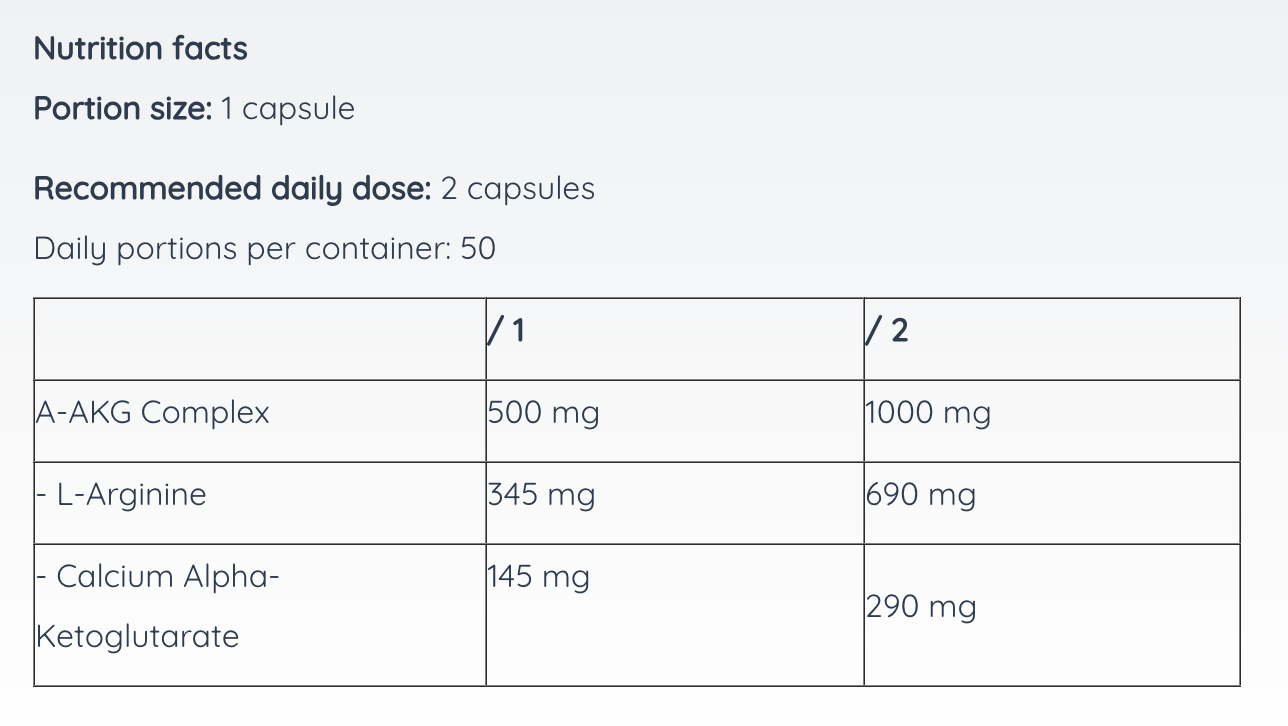This screenshot has height=726, width=1288.
Task: Click the Recommended daily dose text
Action: point(232,188)
